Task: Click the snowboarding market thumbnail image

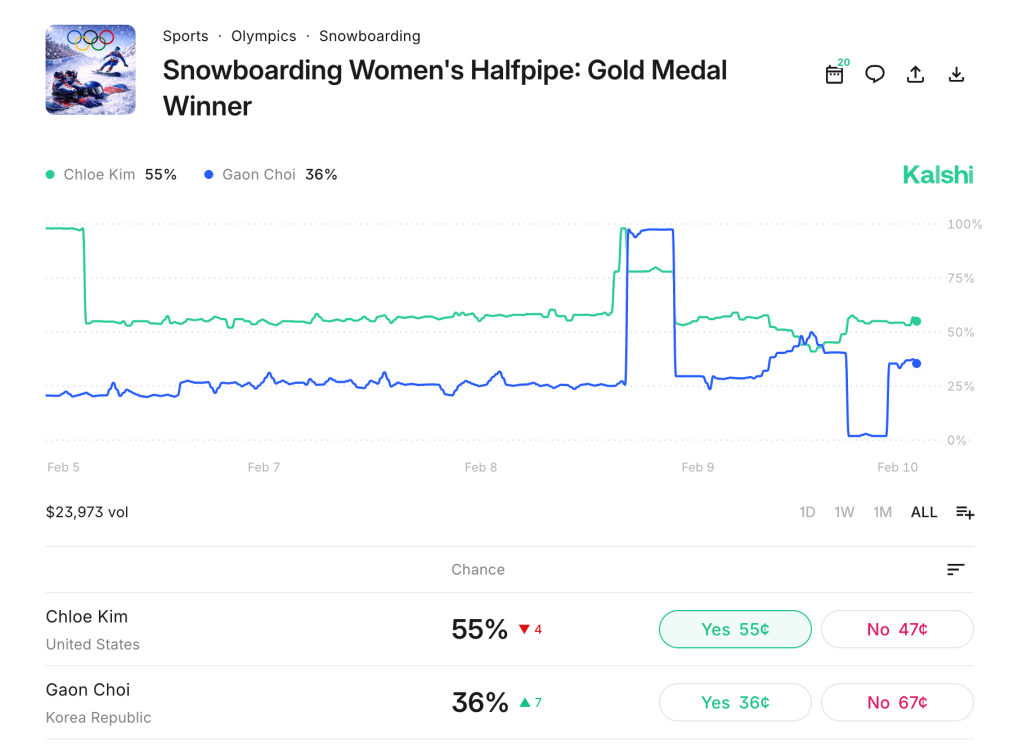Action: click(x=91, y=70)
